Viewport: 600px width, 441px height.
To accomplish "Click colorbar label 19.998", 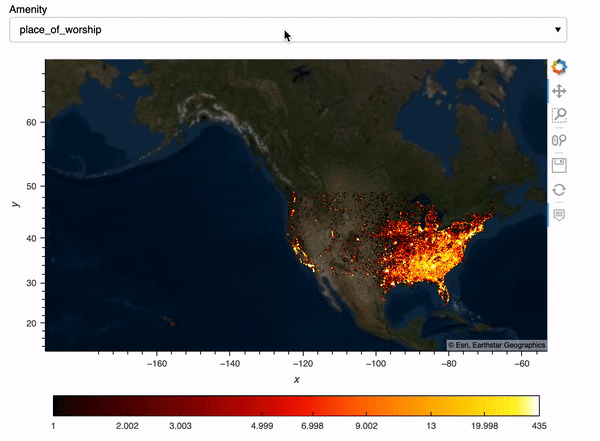I will pyautogui.click(x=484, y=426).
